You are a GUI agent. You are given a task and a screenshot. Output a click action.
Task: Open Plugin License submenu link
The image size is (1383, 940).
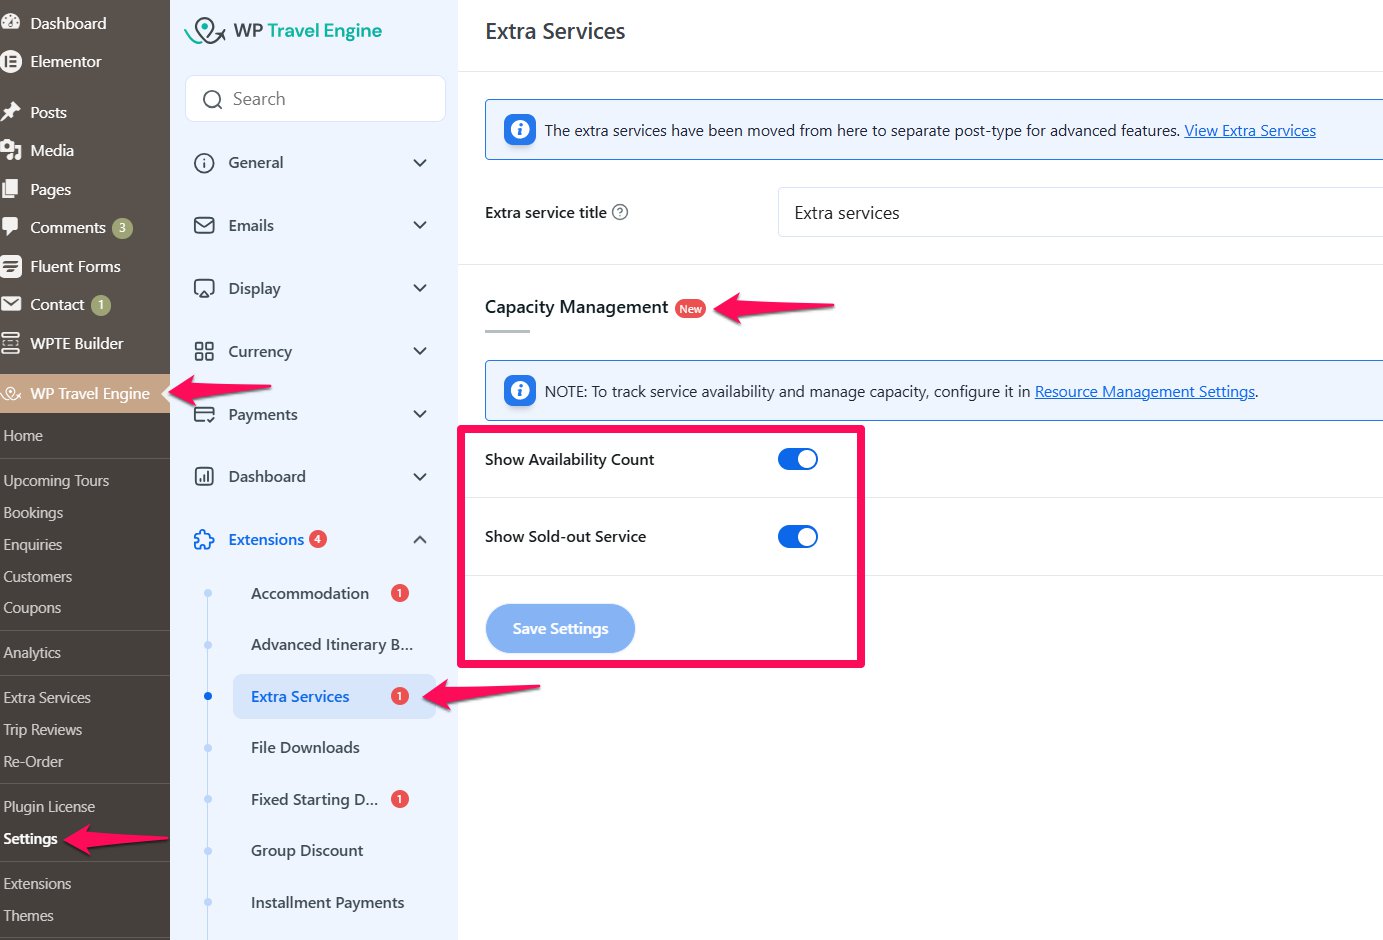(x=49, y=807)
